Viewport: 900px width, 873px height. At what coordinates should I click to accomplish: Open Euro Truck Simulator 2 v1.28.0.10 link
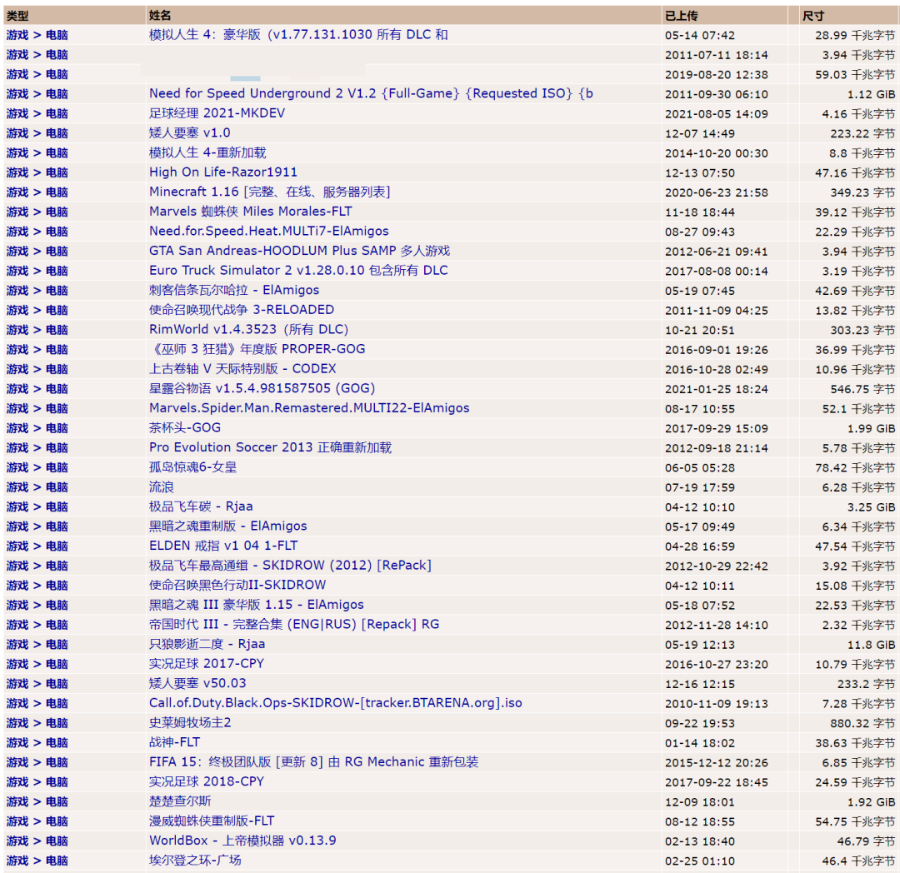pos(298,270)
